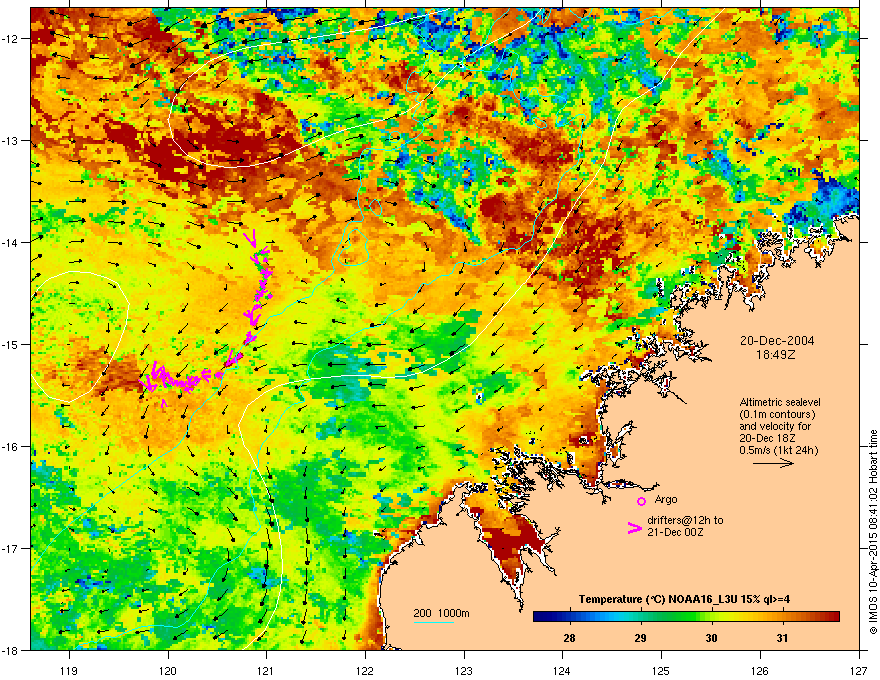Click the '-18' latitude axis label
880x680 pixels.
(10, 650)
